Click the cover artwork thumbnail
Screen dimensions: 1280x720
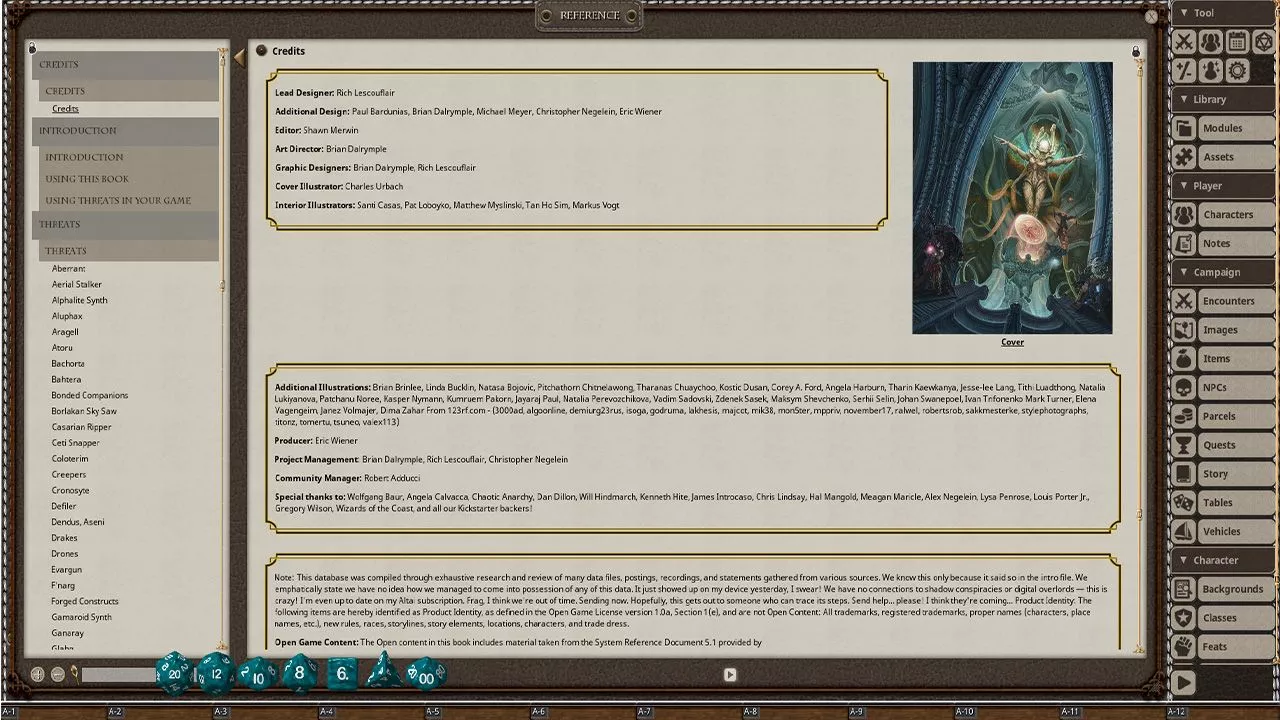1012,198
